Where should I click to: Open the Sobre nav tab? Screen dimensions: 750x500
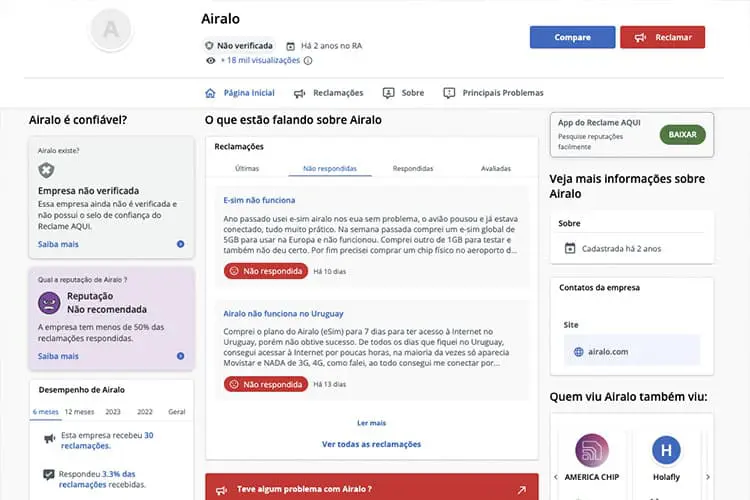pos(403,93)
